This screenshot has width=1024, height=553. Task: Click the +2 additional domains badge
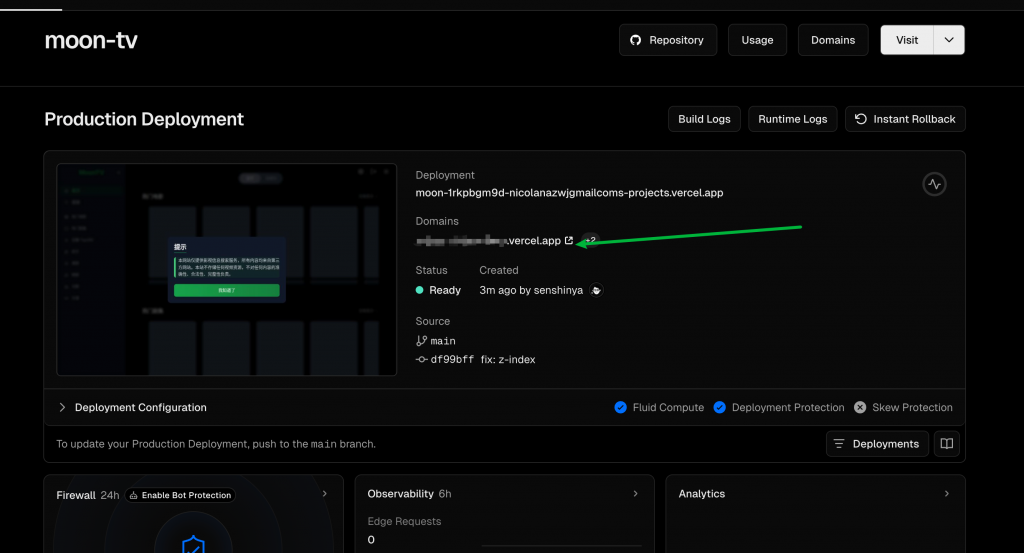(x=590, y=240)
